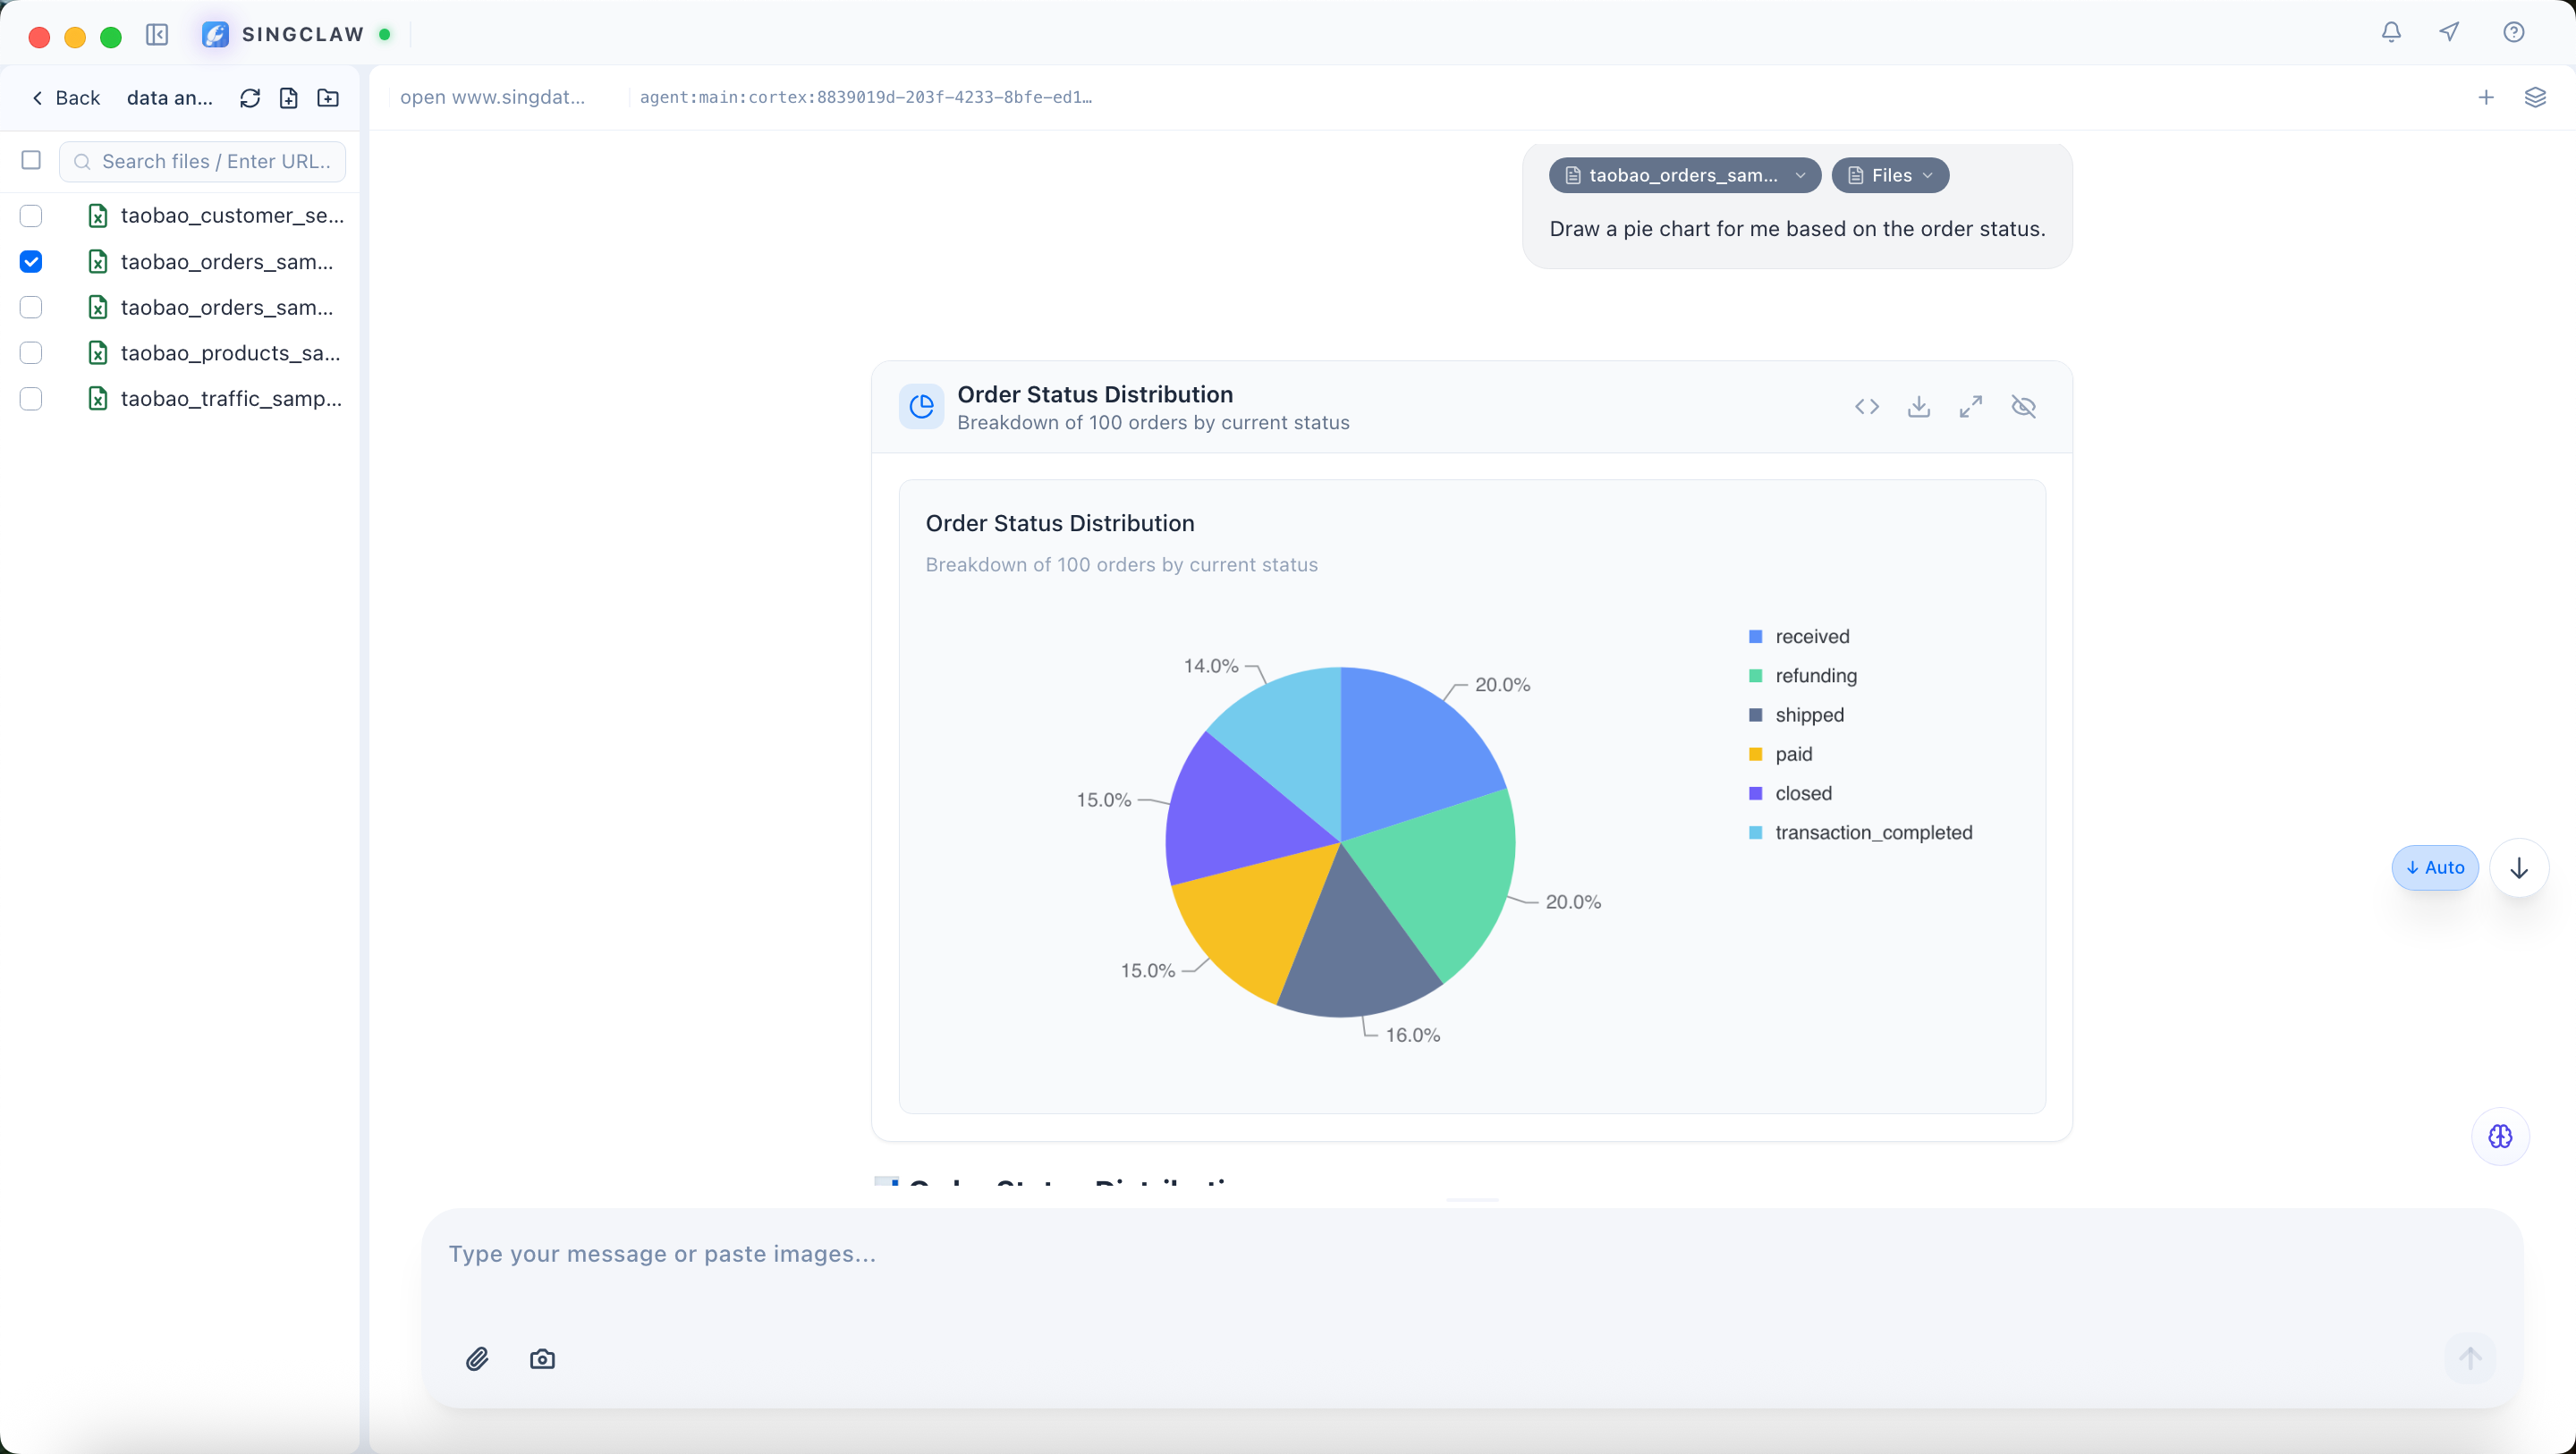Toggle the Auto scroll button
The height and width of the screenshot is (1454, 2576).
[x=2434, y=868]
